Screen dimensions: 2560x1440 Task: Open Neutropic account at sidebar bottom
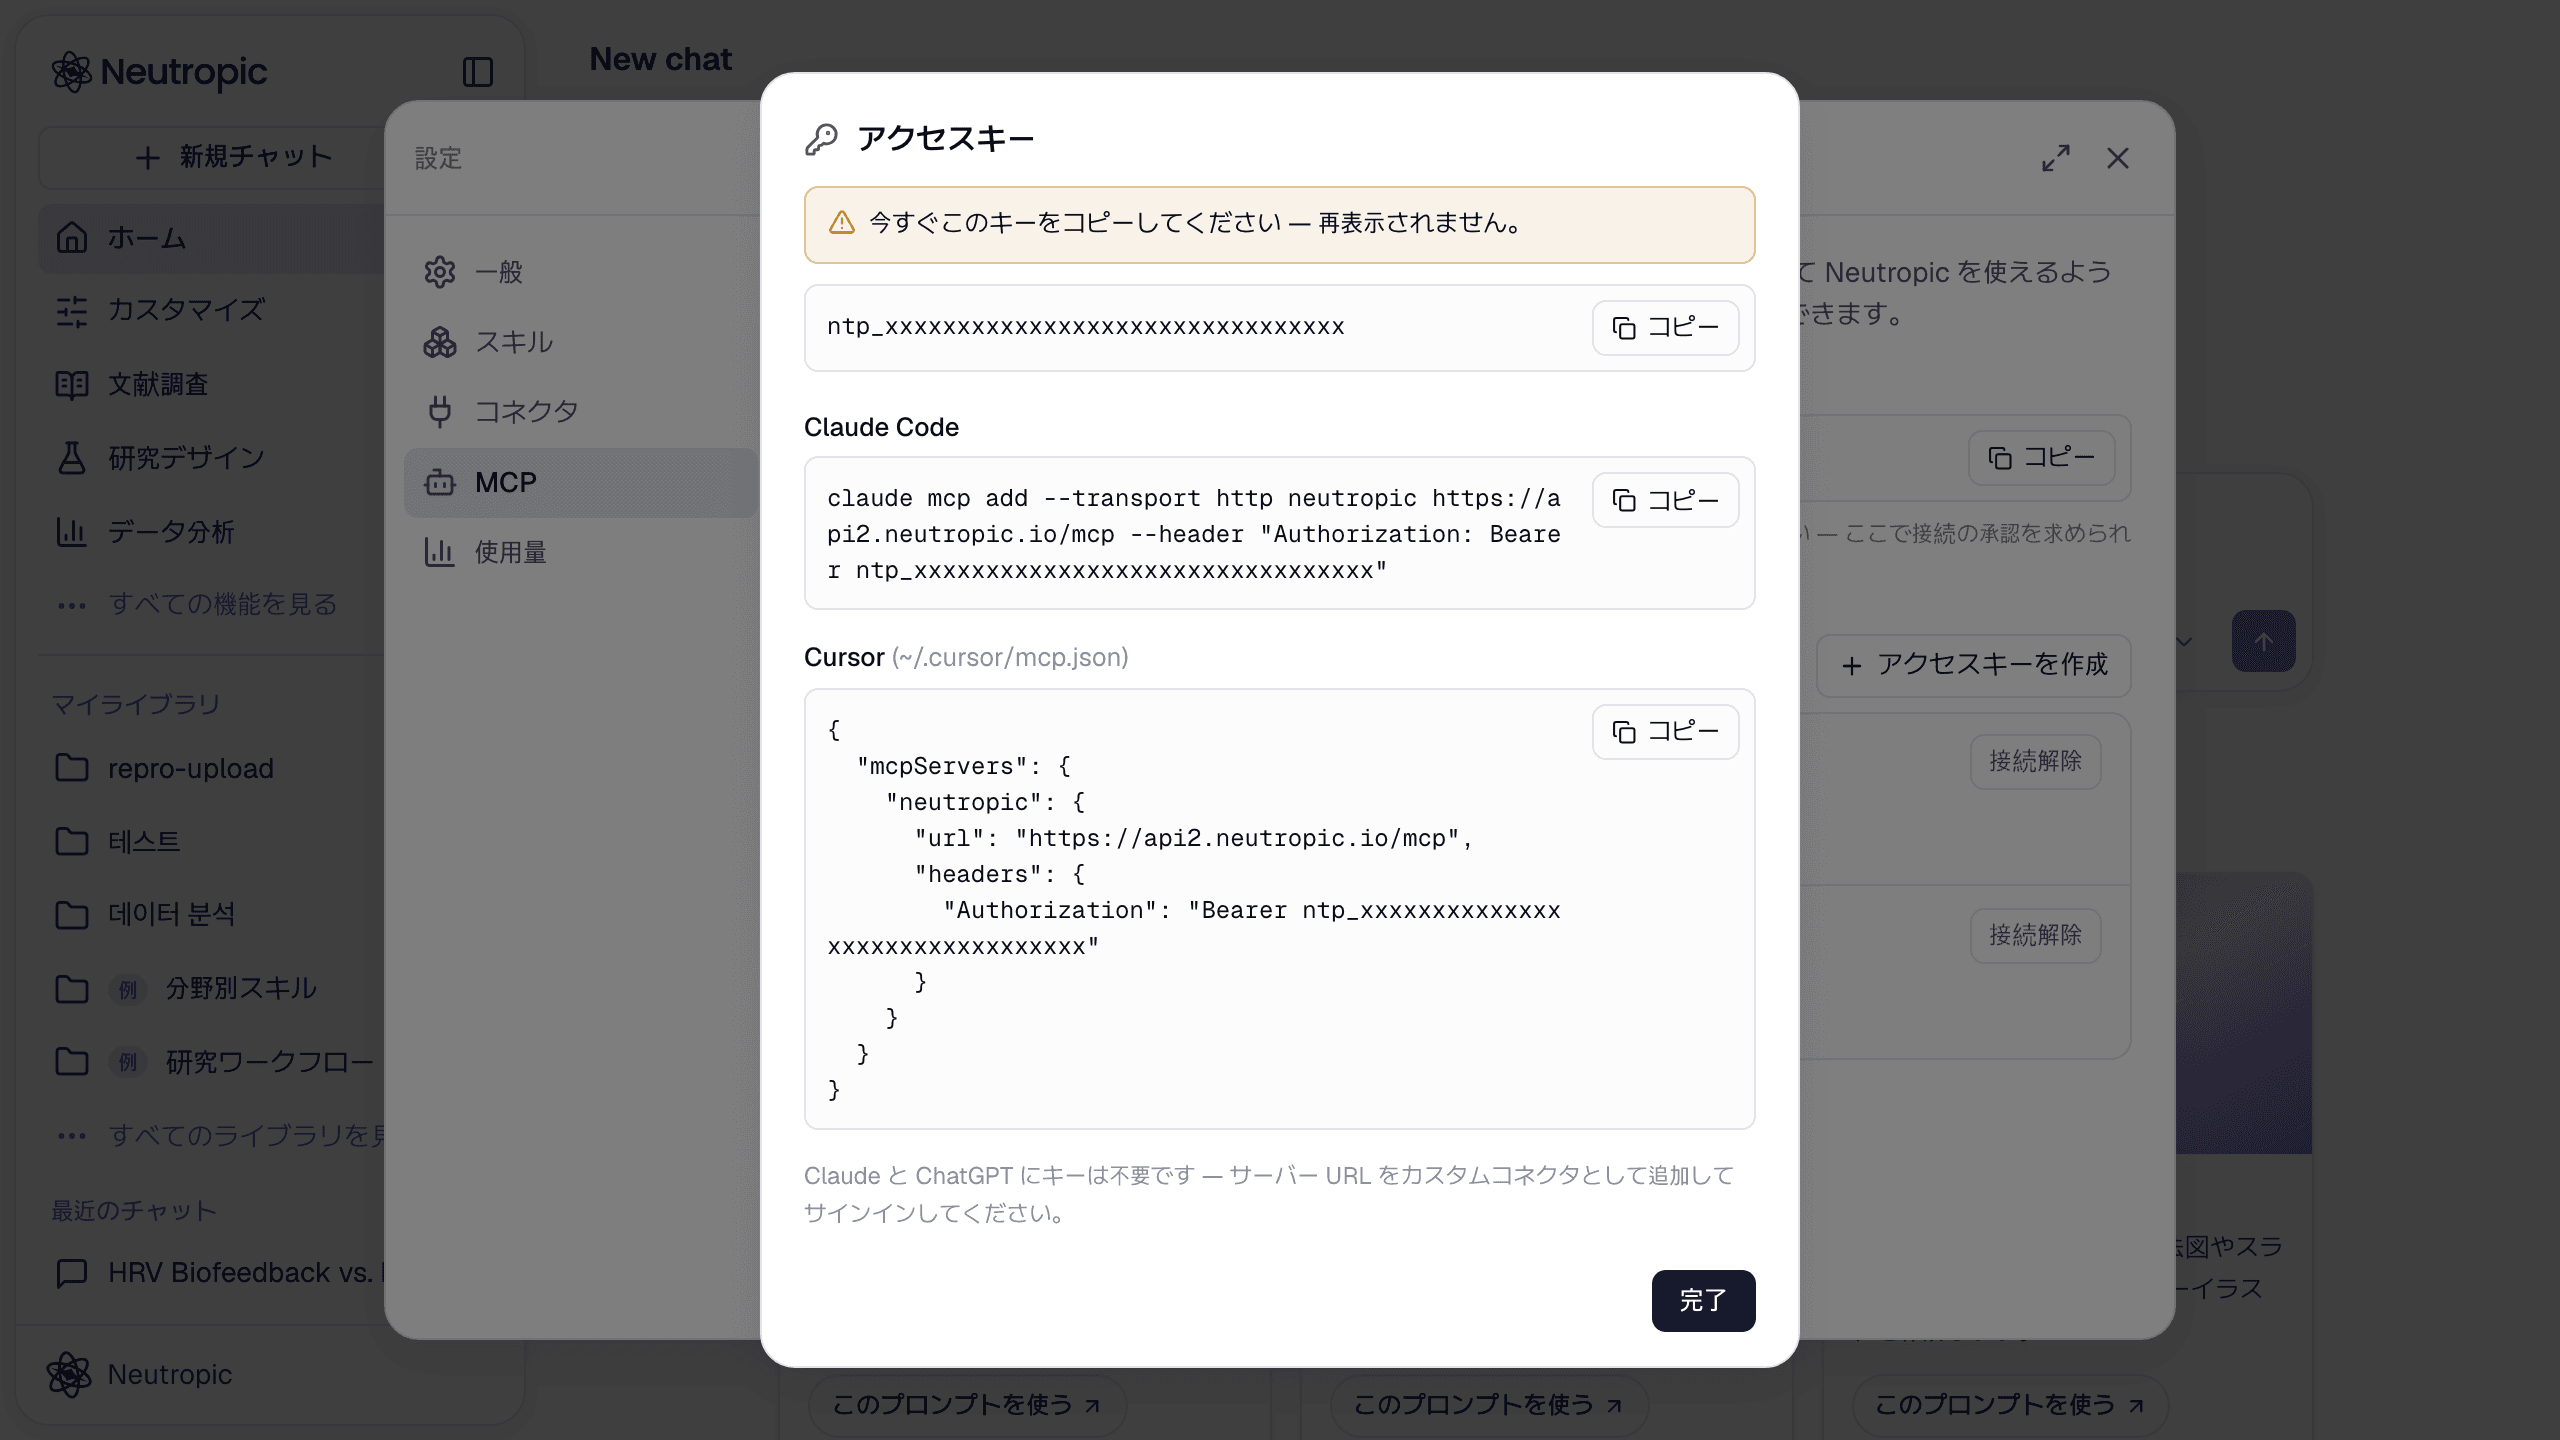pyautogui.click(x=140, y=1375)
